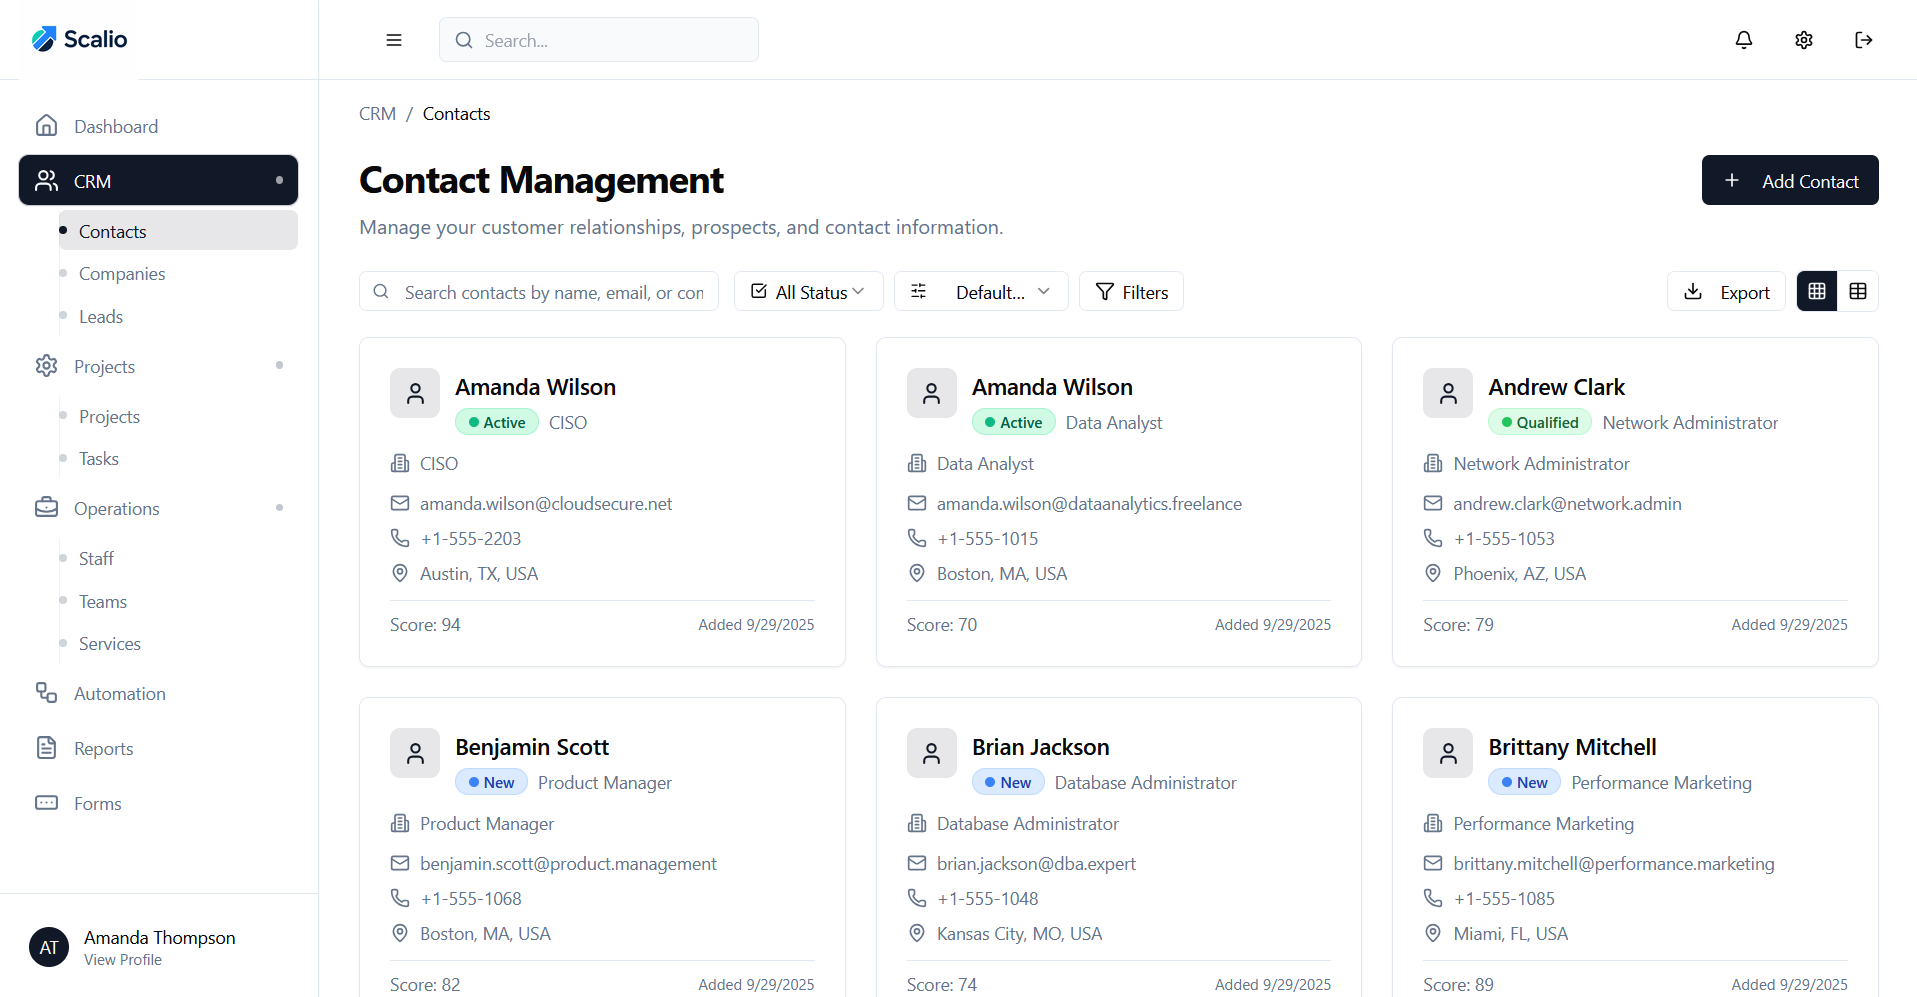Click Brian Jackson's email envelope icon
1917x997 pixels.
[x=916, y=863]
